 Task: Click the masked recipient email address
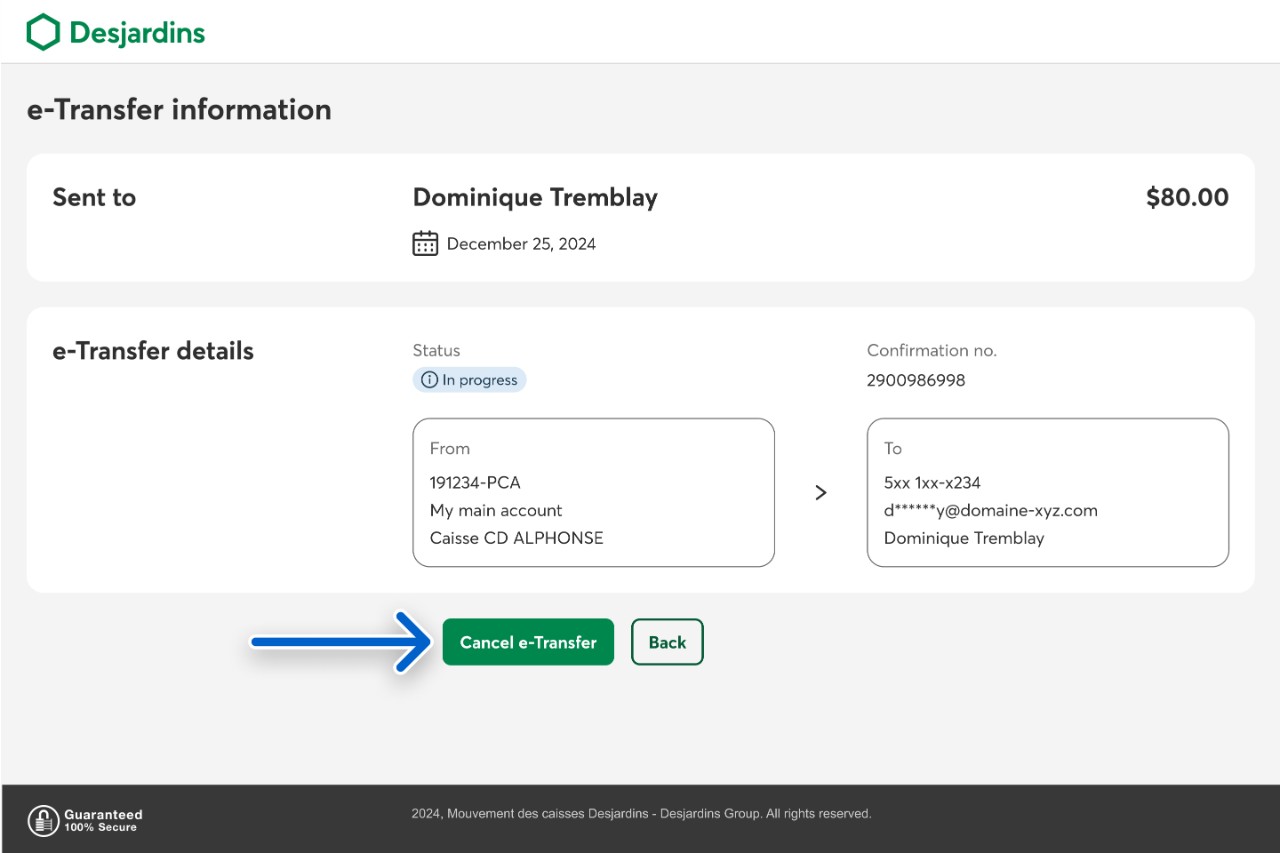[990, 510]
